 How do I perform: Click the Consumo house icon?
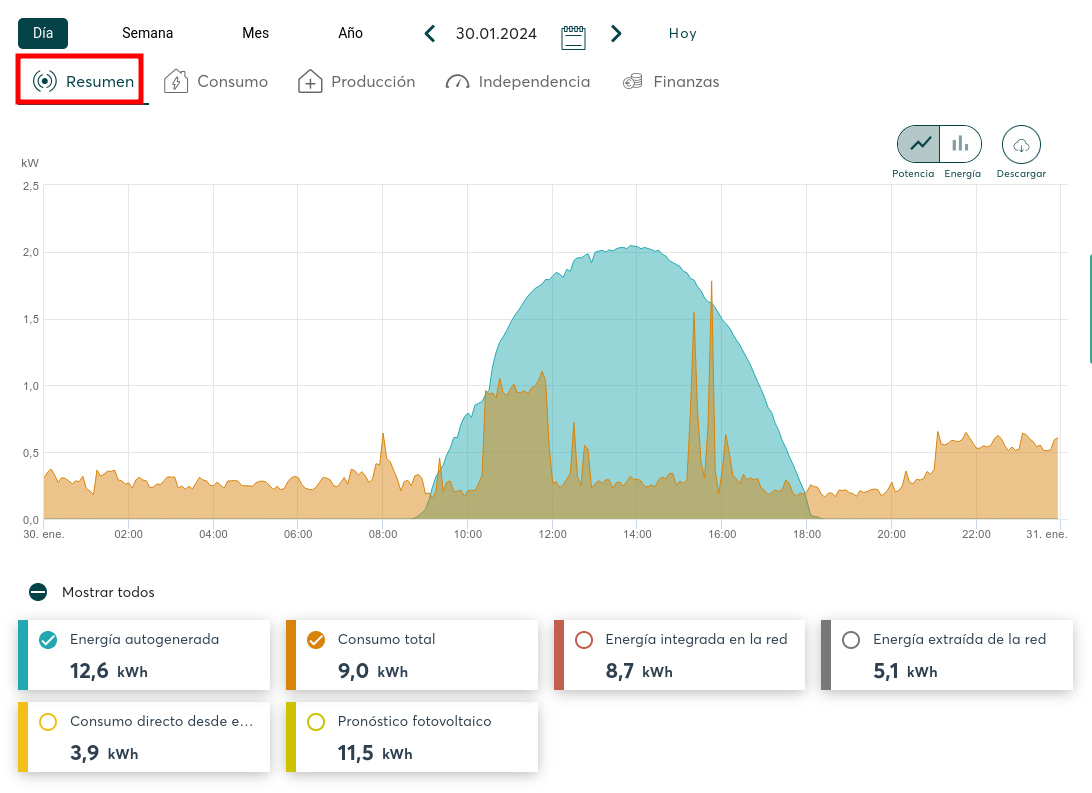[x=176, y=82]
